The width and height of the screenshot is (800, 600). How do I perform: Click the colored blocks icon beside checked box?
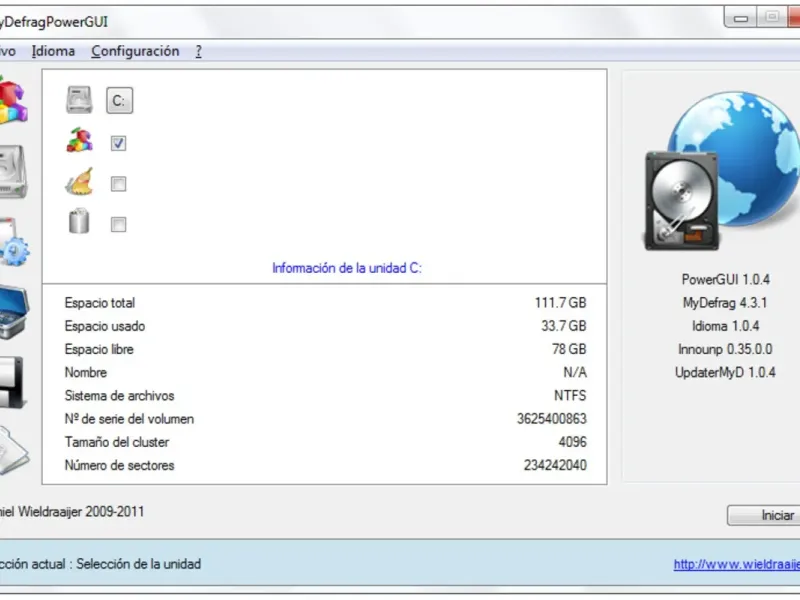click(80, 140)
